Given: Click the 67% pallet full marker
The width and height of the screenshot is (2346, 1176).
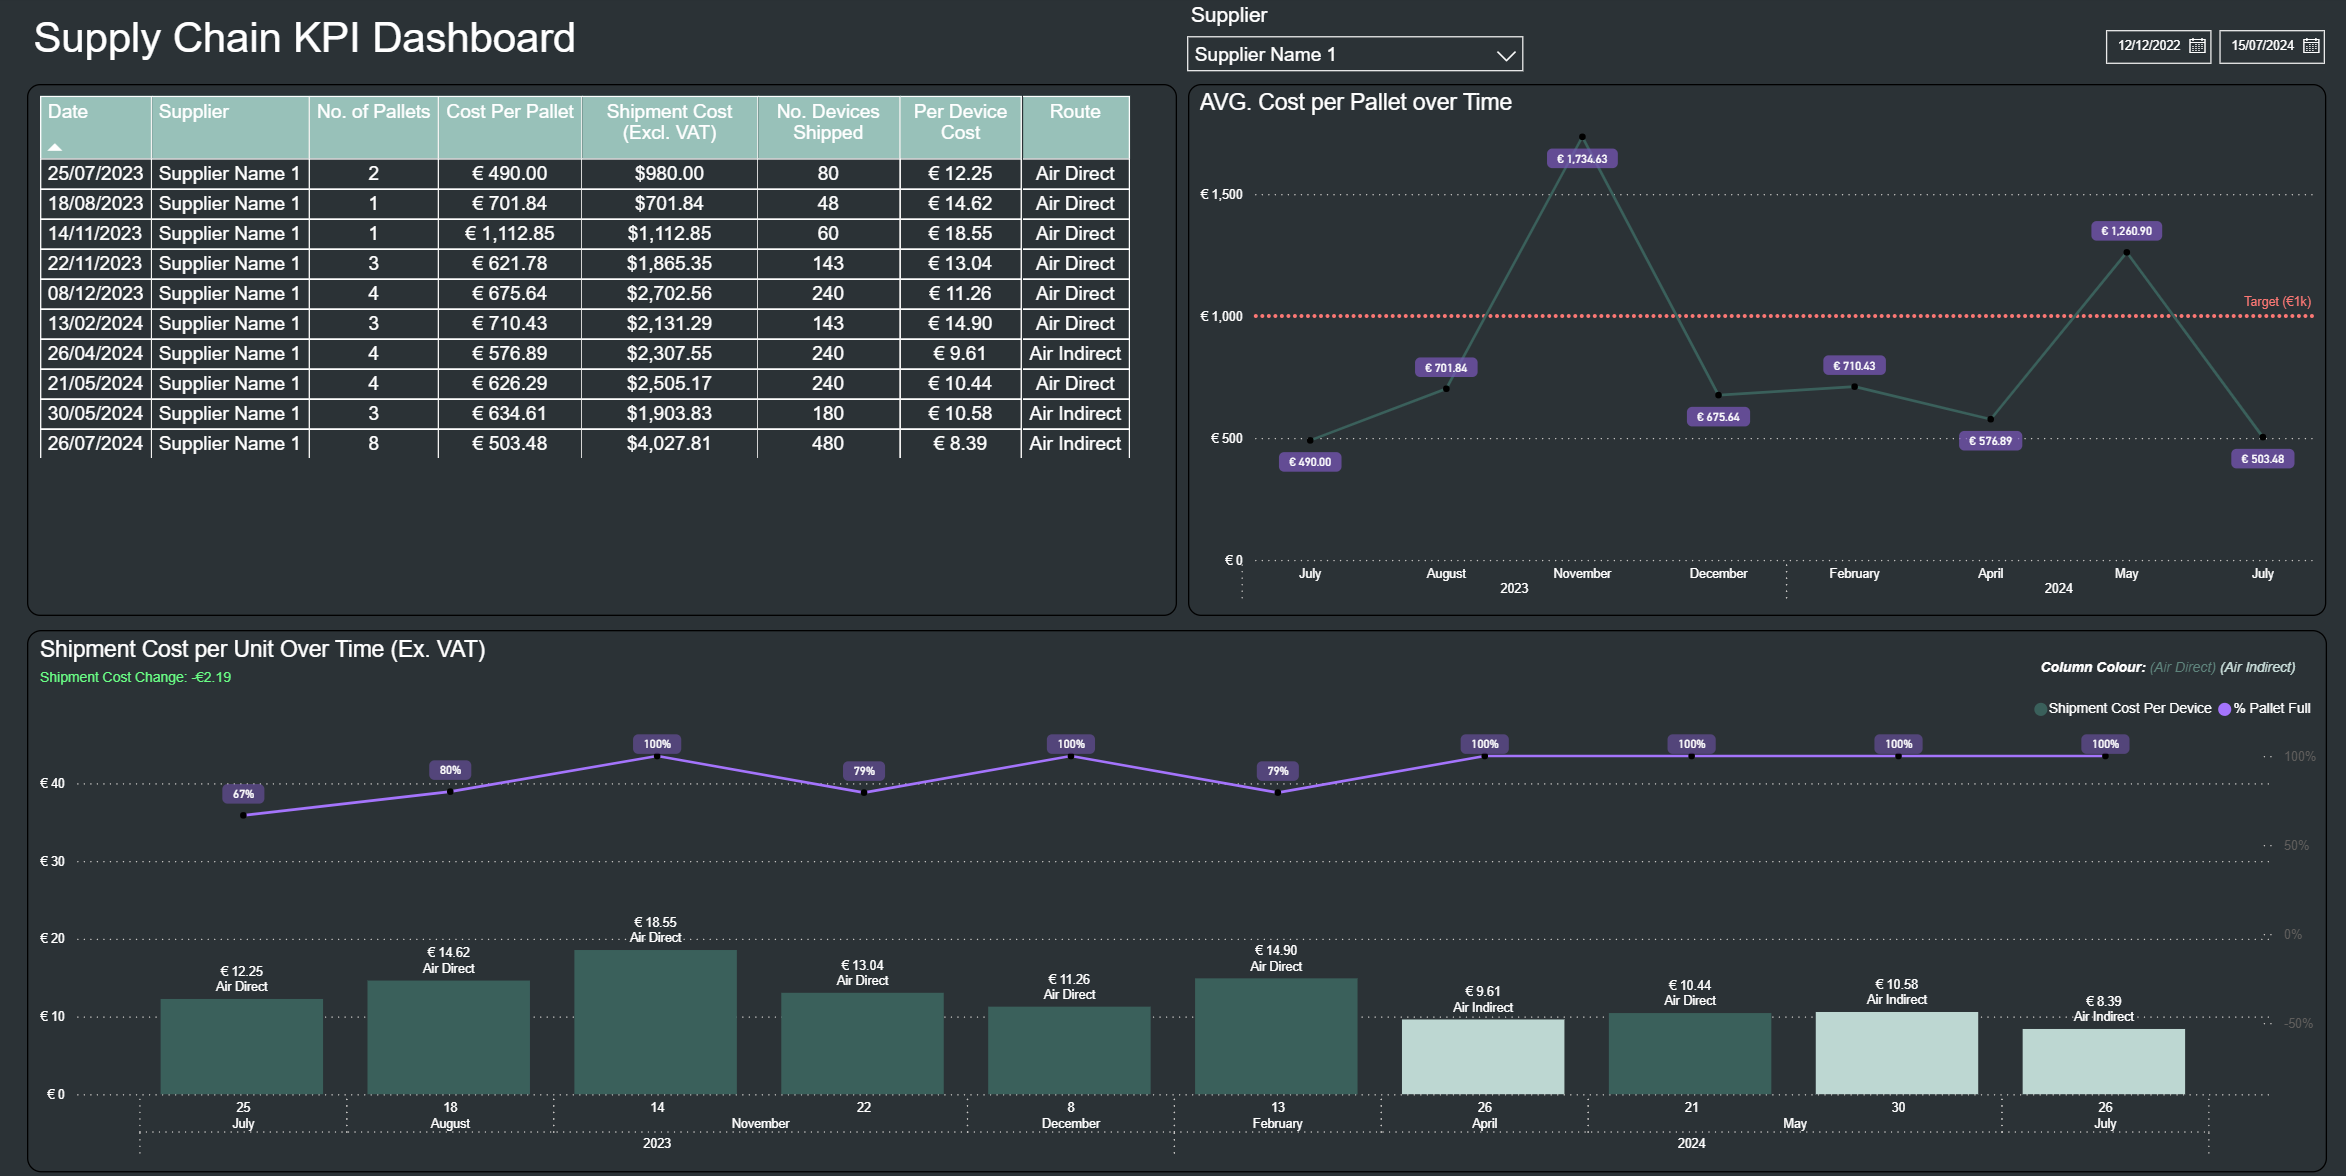Looking at the screenshot, I should [x=243, y=794].
